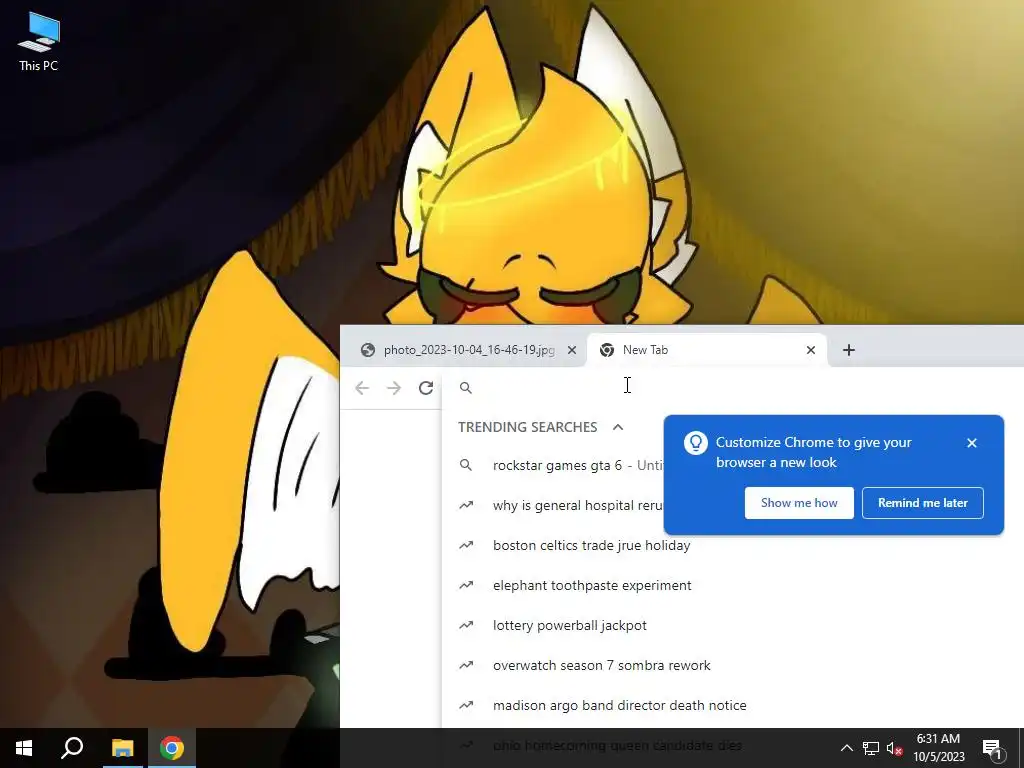The height and width of the screenshot is (768, 1024).
Task: Choose boston celtics trade jrue holiday
Action: click(x=734, y=545)
